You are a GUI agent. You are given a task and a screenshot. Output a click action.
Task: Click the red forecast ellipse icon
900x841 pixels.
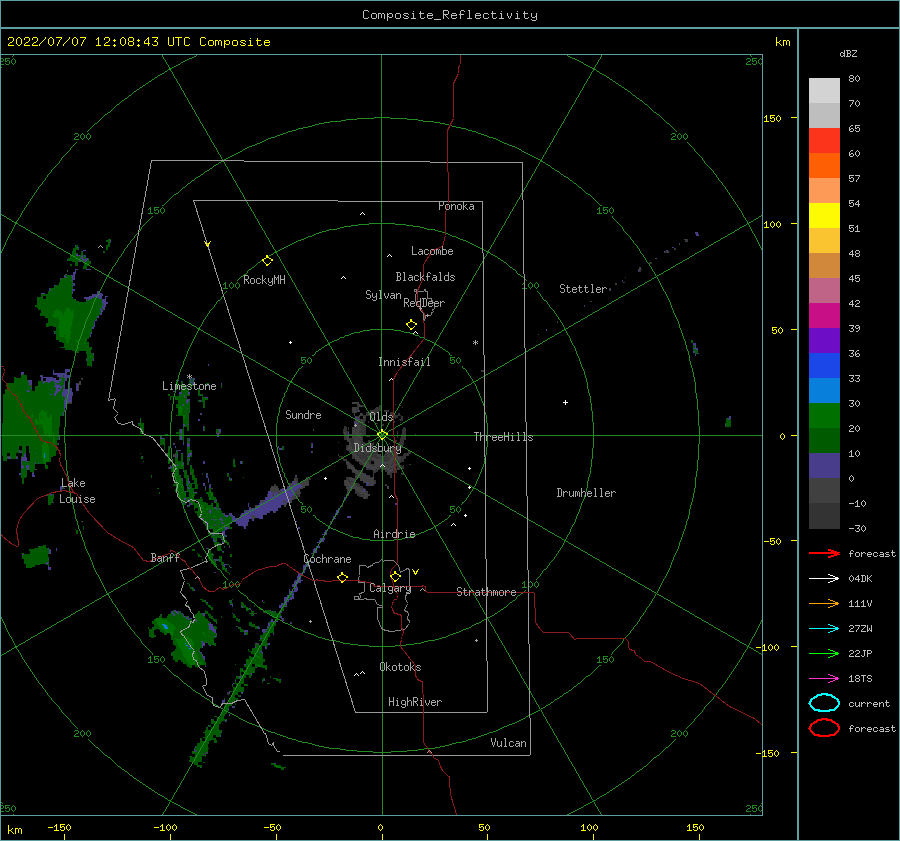coord(824,728)
